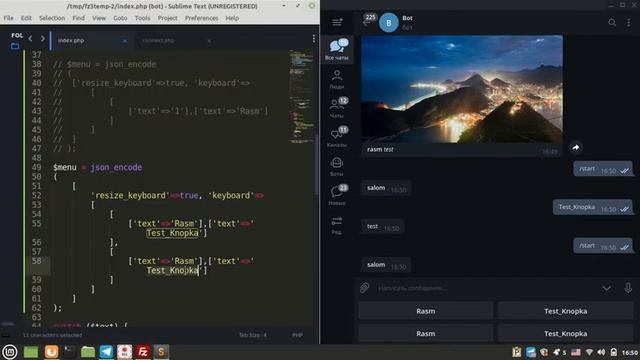Search in the Bot chat
The image size is (640, 360).
[x=612, y=22]
